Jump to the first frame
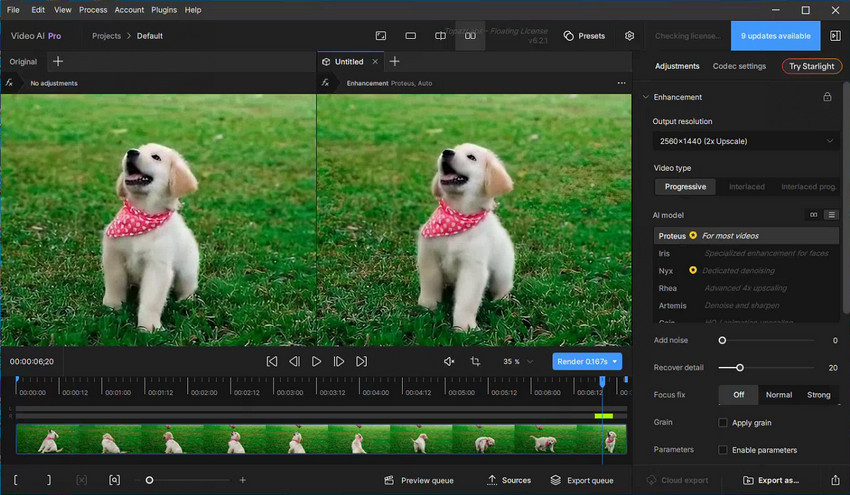This screenshot has height=495, width=850. point(272,362)
